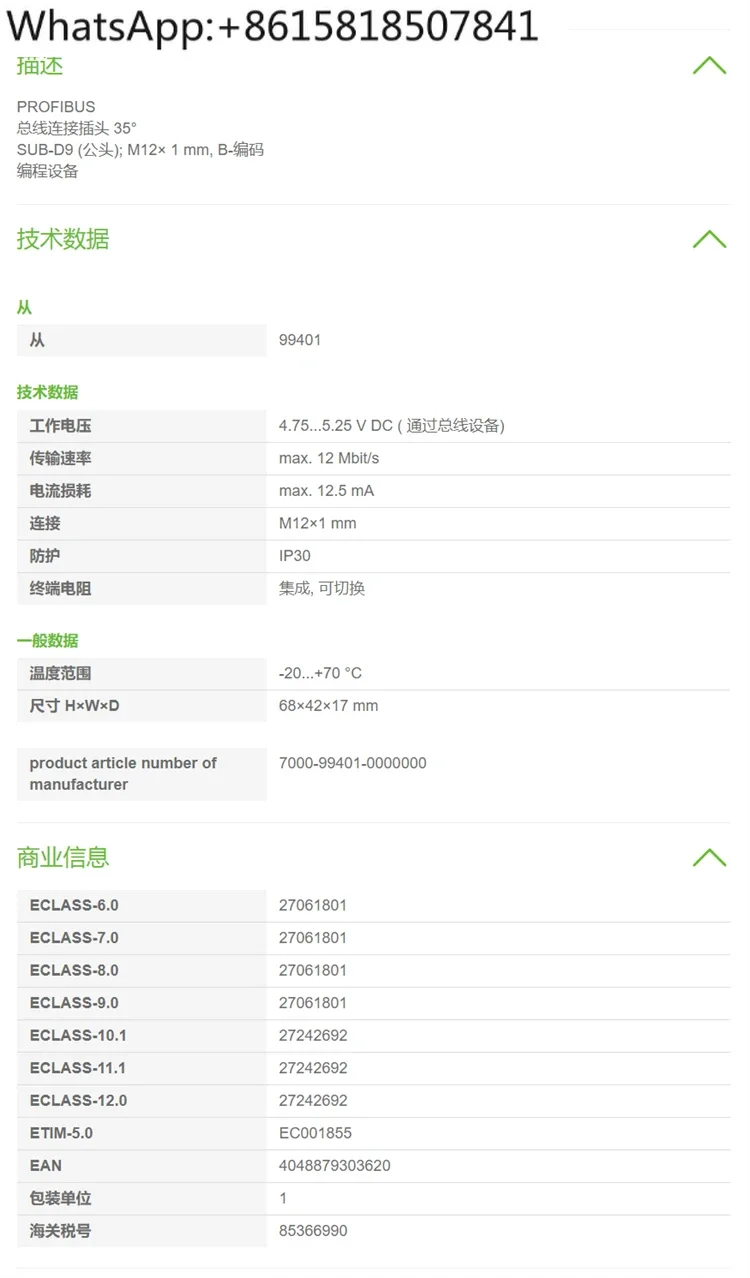
Task: Collapse the 描述 section chevron
Action: coord(709,66)
